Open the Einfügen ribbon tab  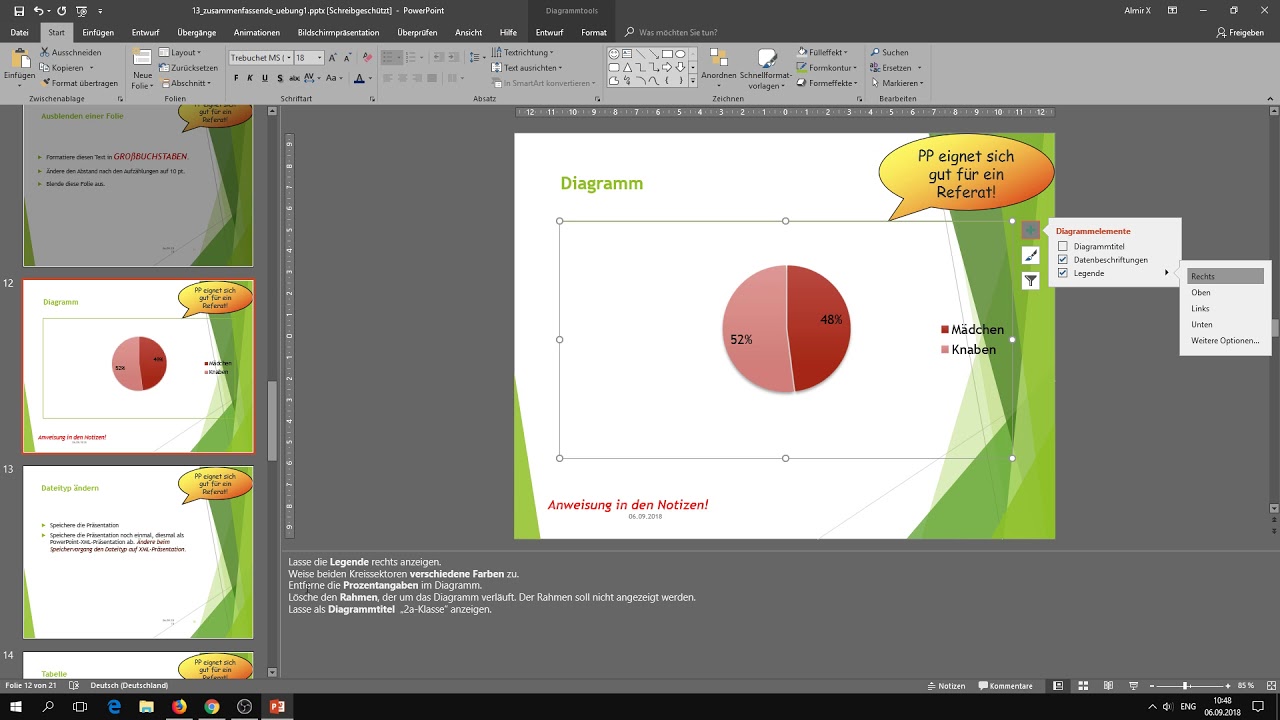pyautogui.click(x=98, y=32)
